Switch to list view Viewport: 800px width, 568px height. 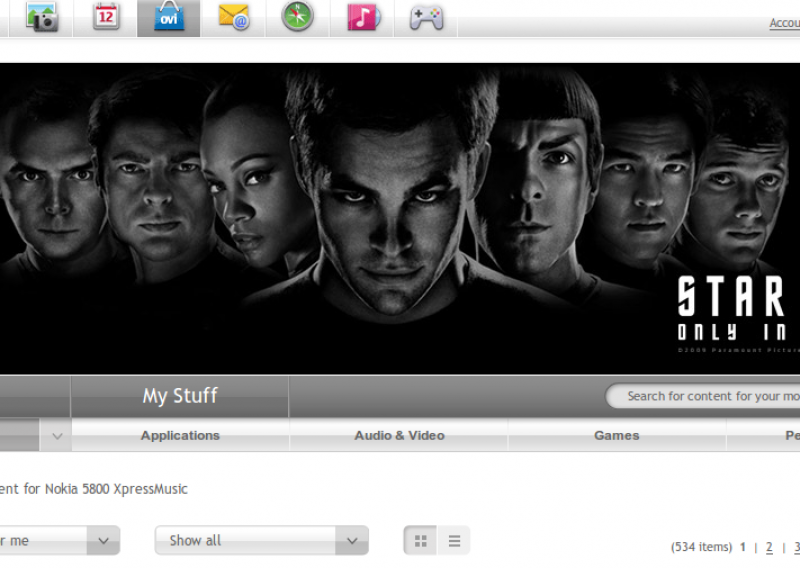pyautogui.click(x=454, y=540)
